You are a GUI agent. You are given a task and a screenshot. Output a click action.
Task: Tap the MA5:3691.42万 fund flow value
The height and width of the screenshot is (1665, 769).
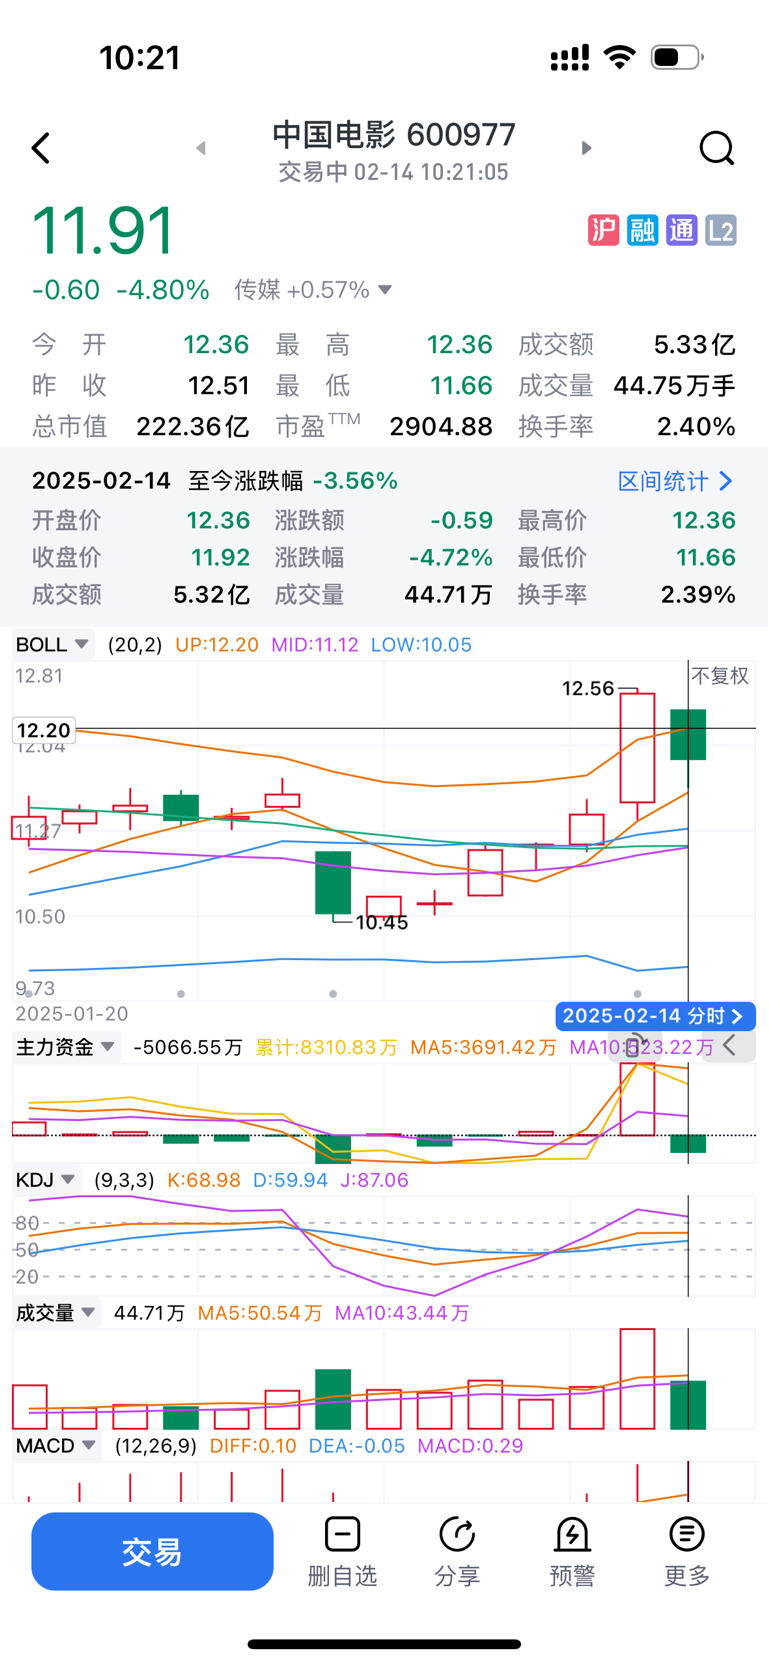(484, 1047)
